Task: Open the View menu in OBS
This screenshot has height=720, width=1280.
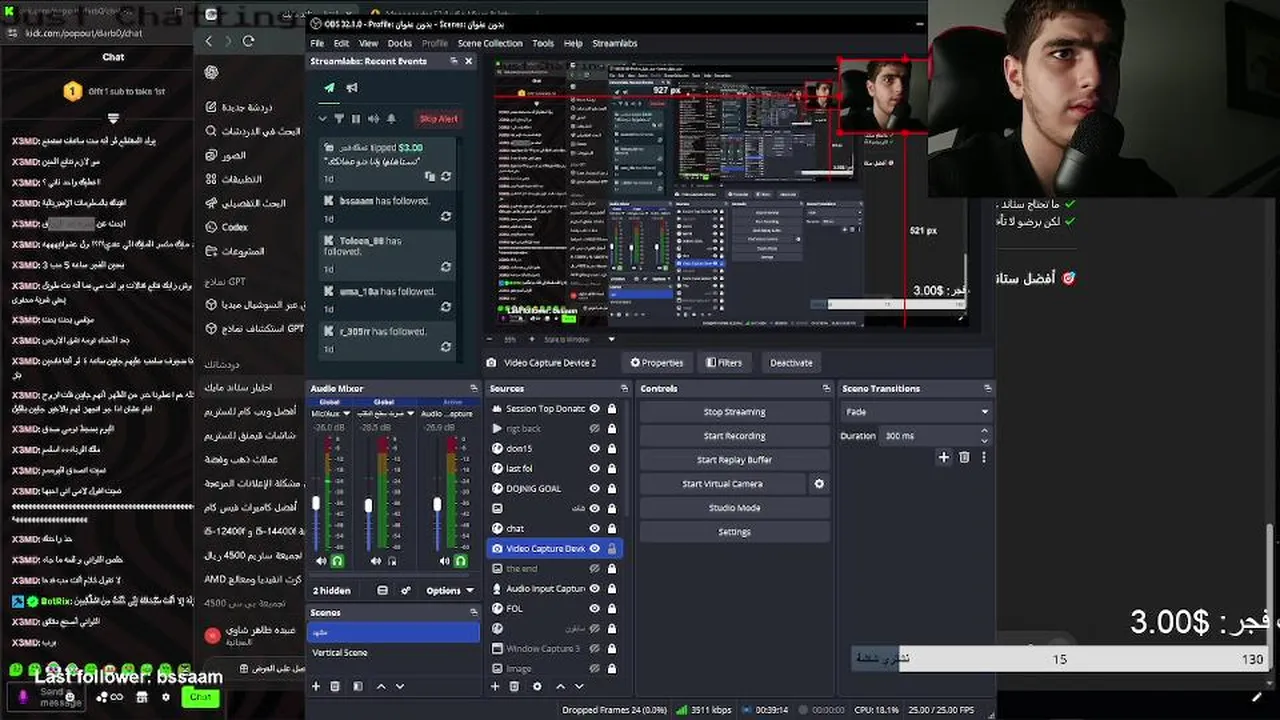Action: (368, 44)
